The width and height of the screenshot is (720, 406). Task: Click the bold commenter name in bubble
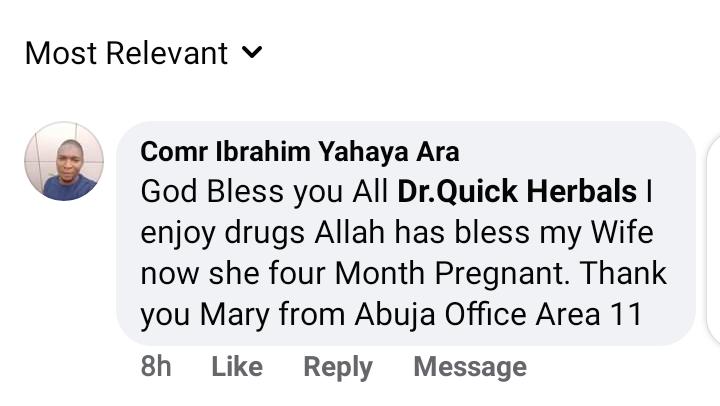pos(299,152)
